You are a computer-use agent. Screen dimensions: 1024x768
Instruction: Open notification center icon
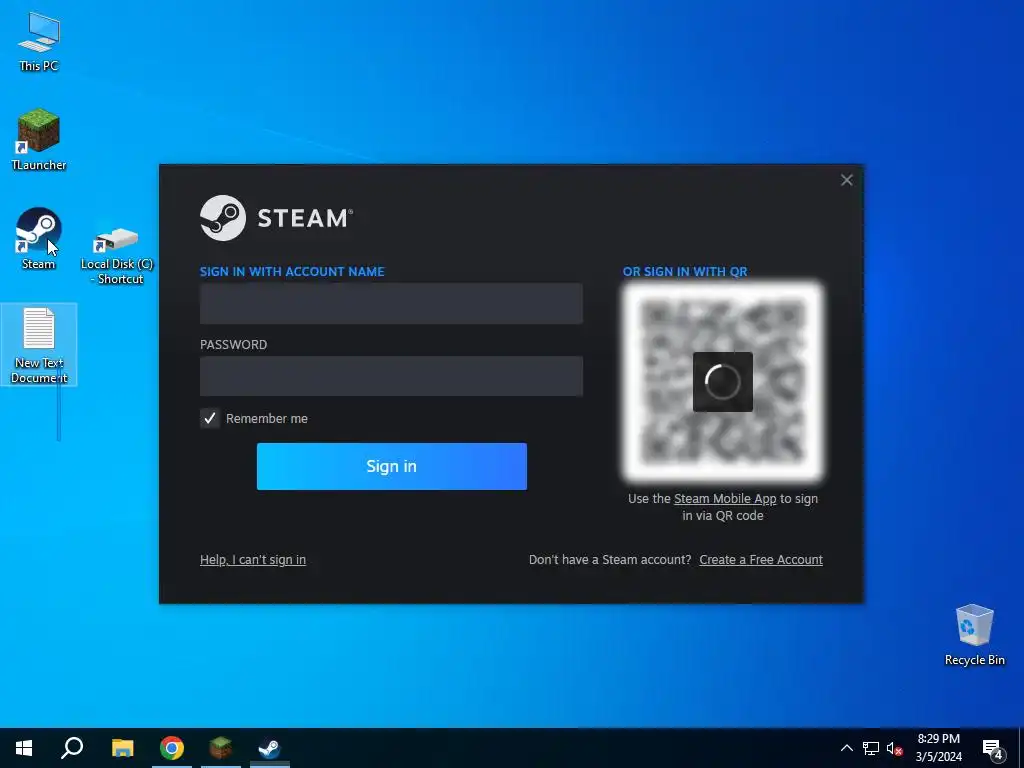pos(993,749)
